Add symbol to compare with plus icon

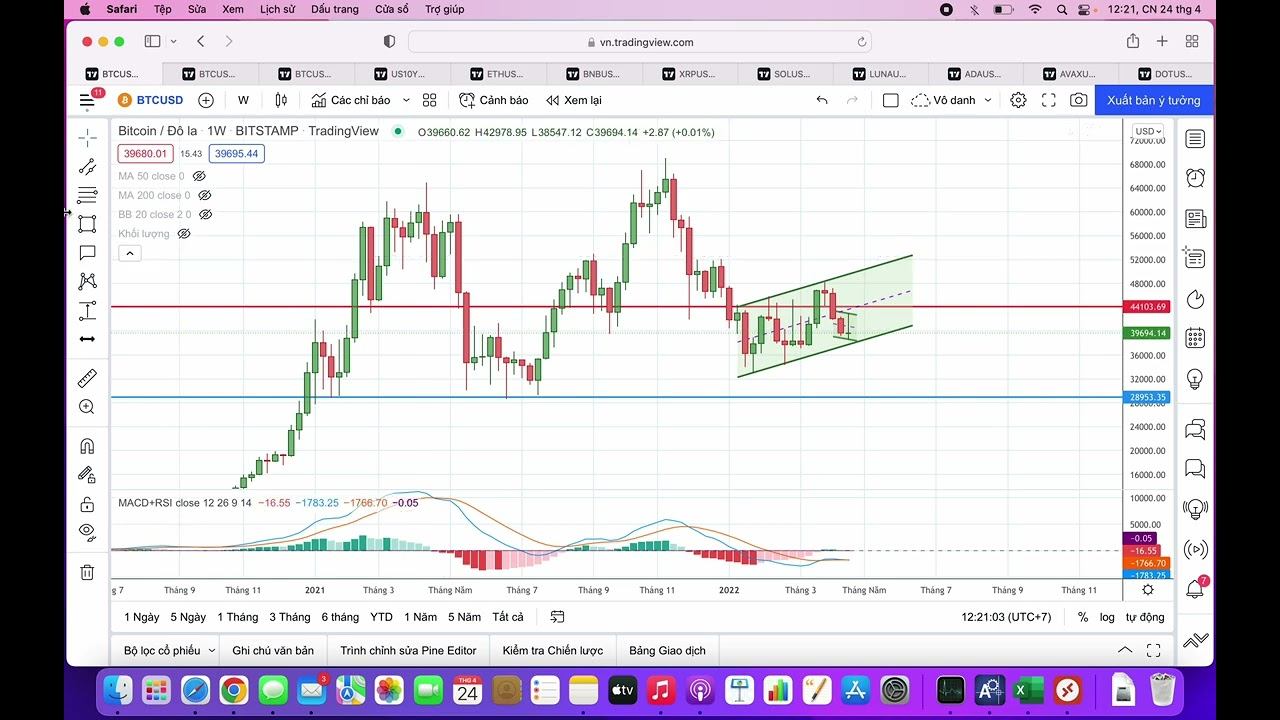pos(206,100)
